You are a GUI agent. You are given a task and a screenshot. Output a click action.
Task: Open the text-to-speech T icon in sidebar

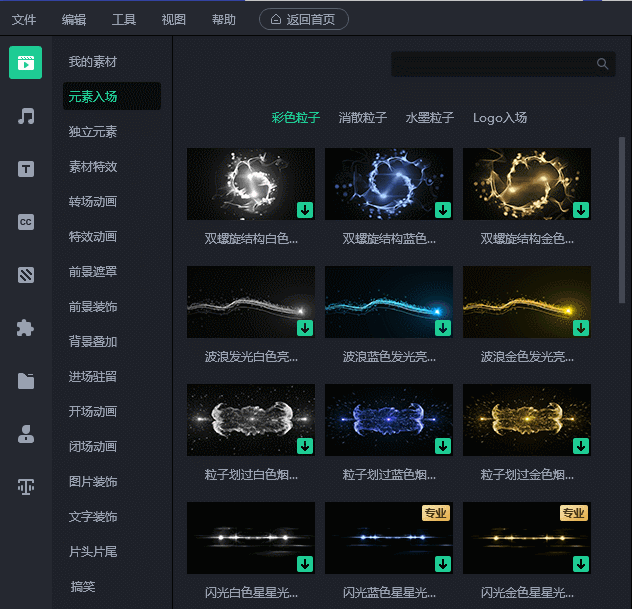[x=26, y=486]
